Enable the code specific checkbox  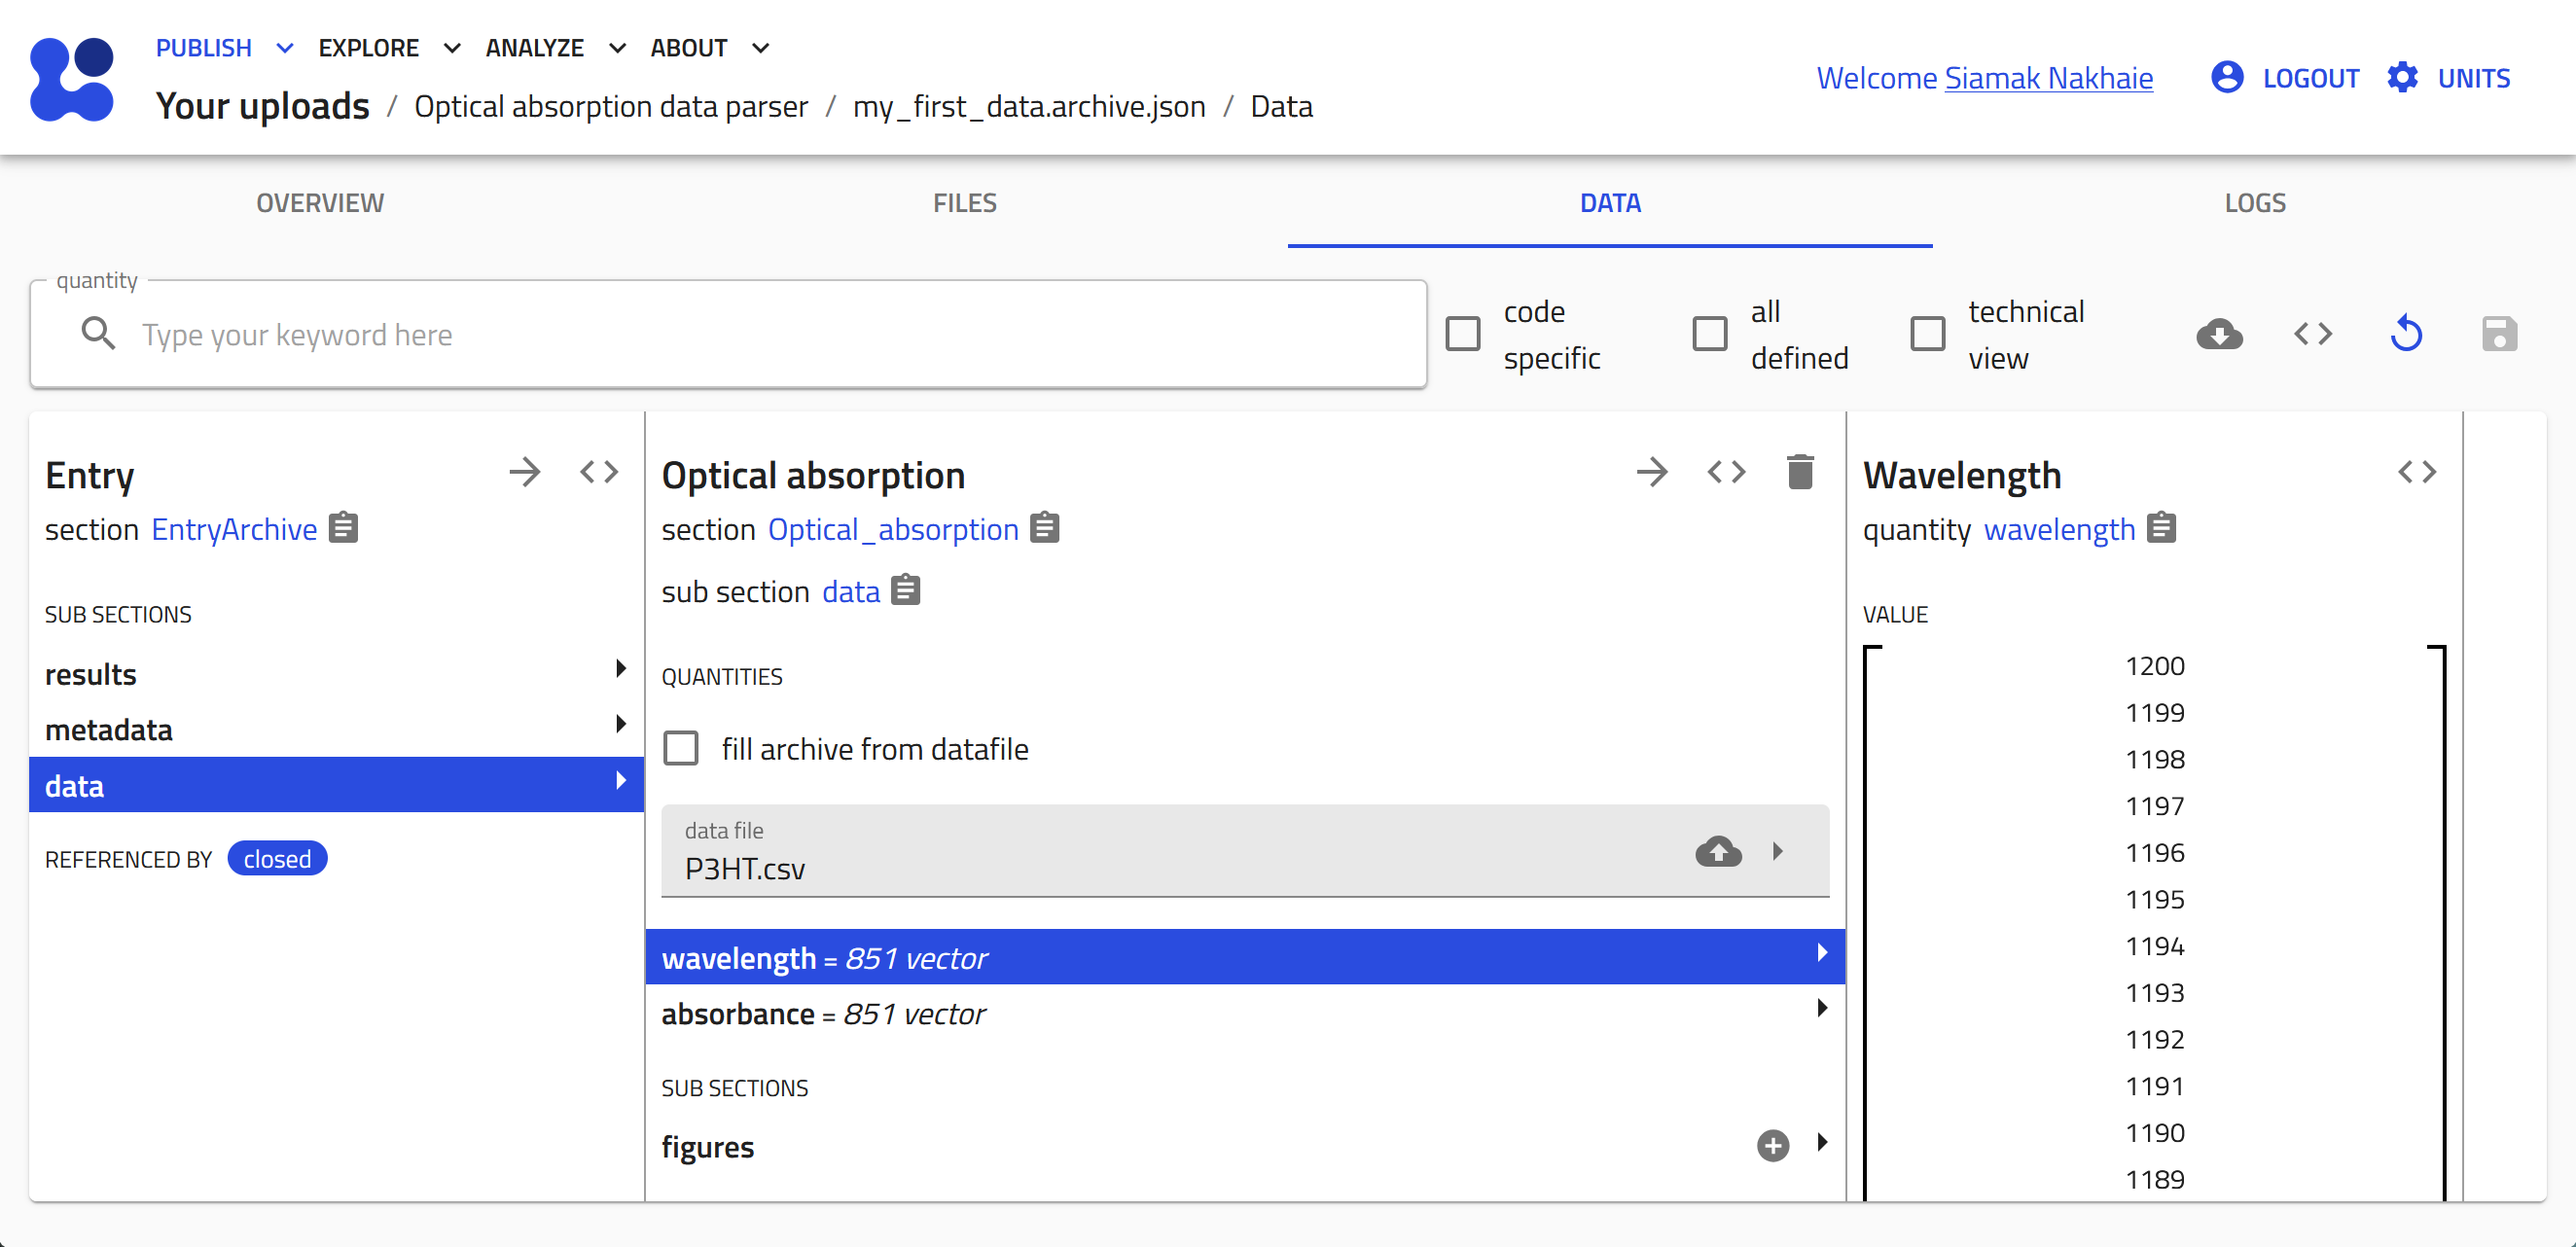[x=1463, y=334]
